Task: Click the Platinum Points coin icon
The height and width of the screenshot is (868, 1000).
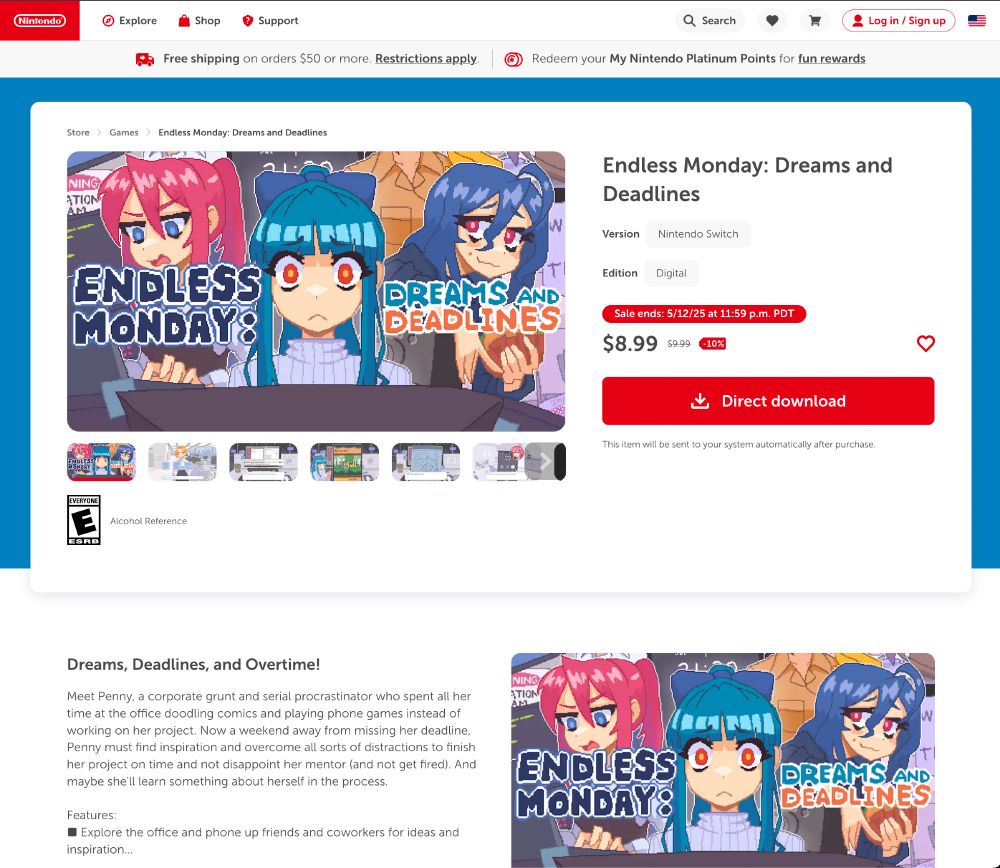Action: tap(513, 59)
